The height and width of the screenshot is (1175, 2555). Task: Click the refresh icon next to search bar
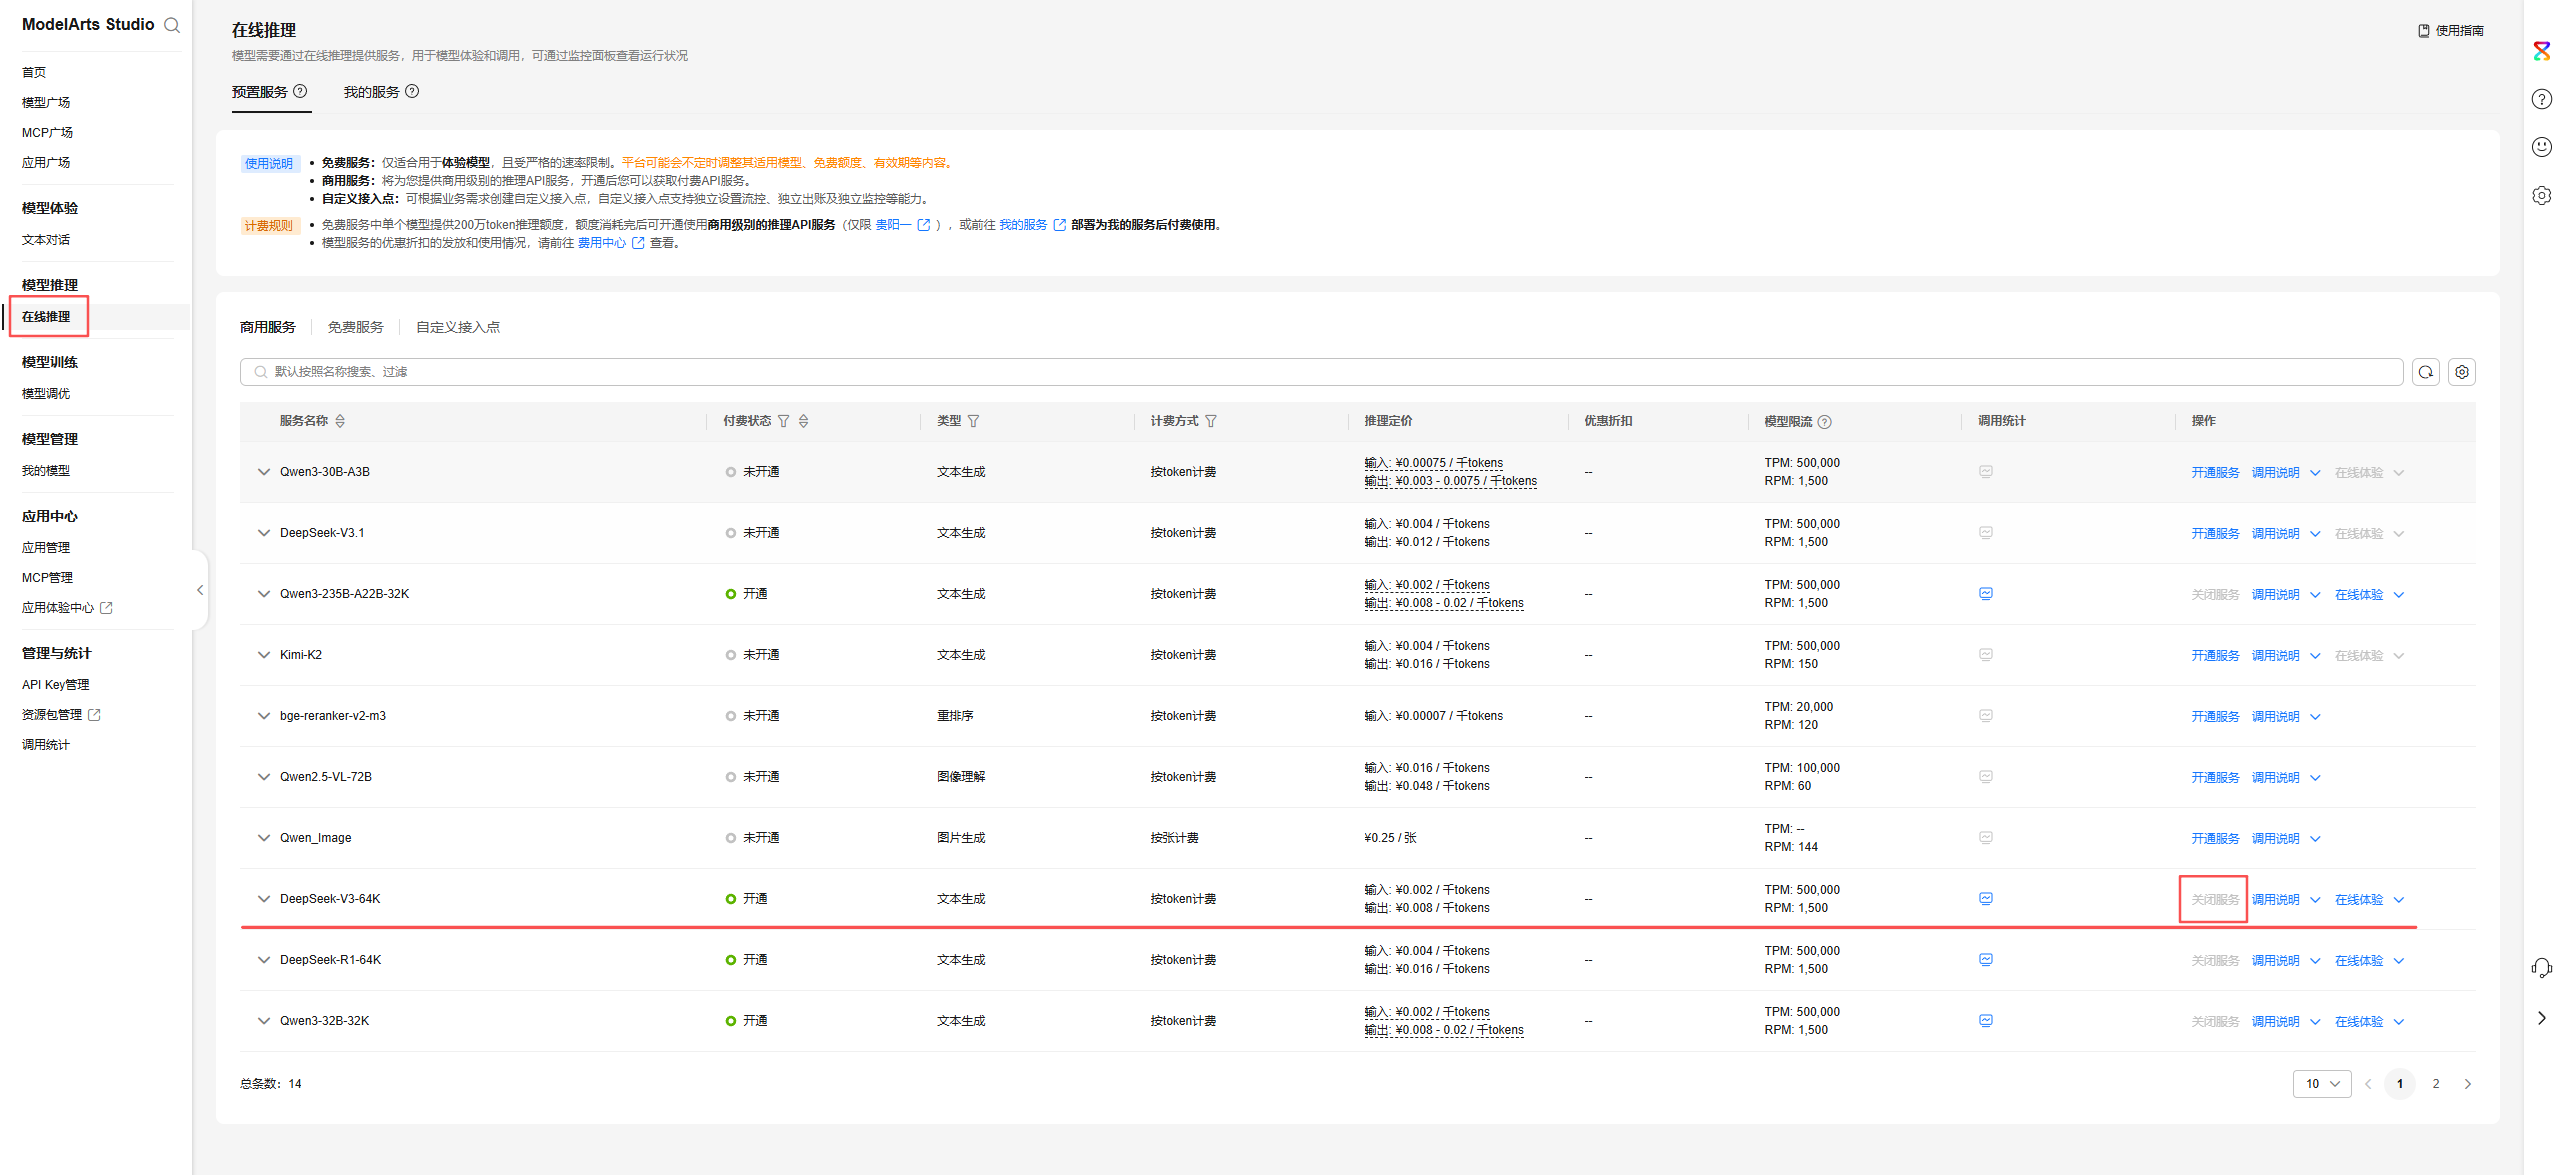coord(2425,372)
